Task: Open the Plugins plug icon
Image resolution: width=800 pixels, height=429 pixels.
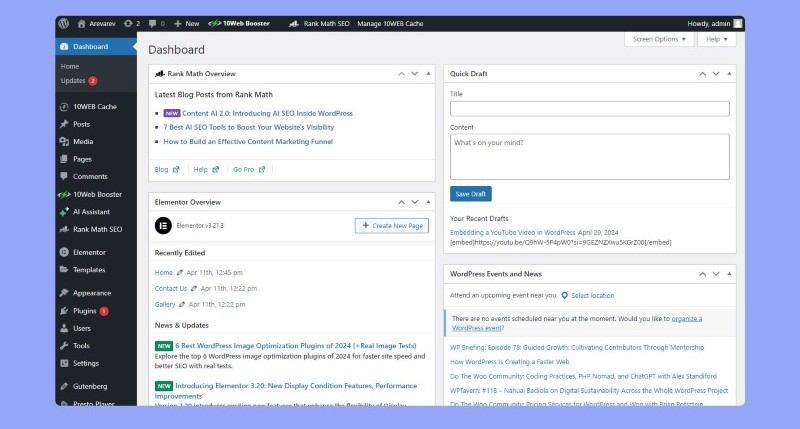Action: click(x=64, y=311)
